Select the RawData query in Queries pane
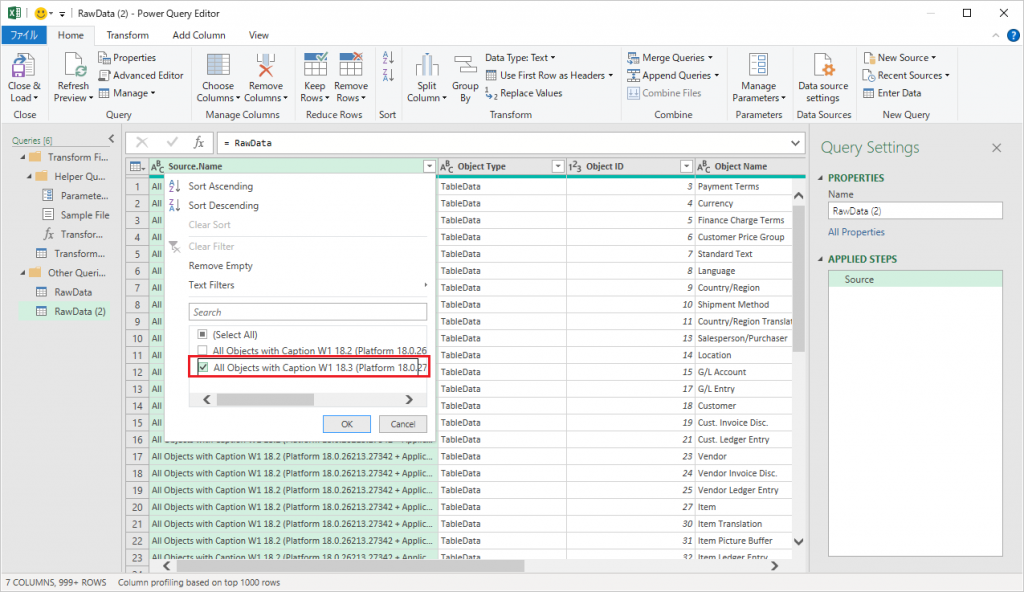This screenshot has width=1024, height=592. coord(73,292)
